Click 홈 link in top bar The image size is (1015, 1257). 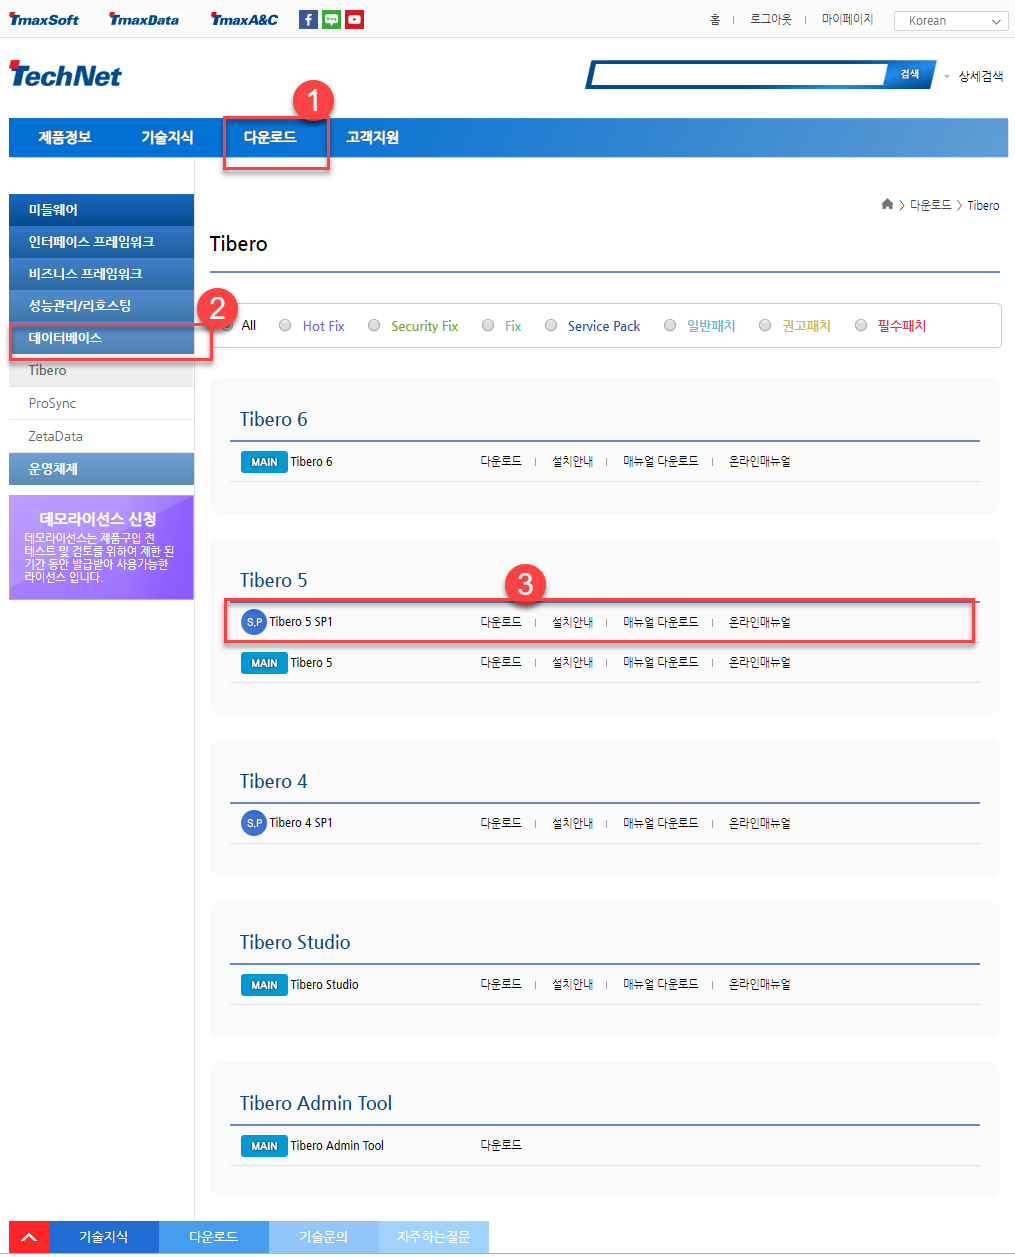715,20
